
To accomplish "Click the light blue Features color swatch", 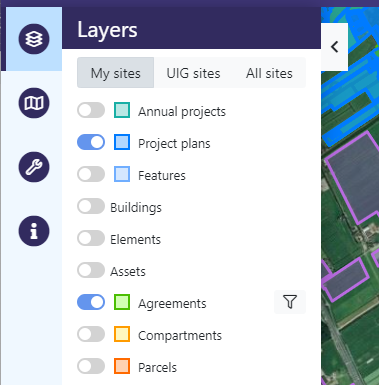I will (122, 174).
